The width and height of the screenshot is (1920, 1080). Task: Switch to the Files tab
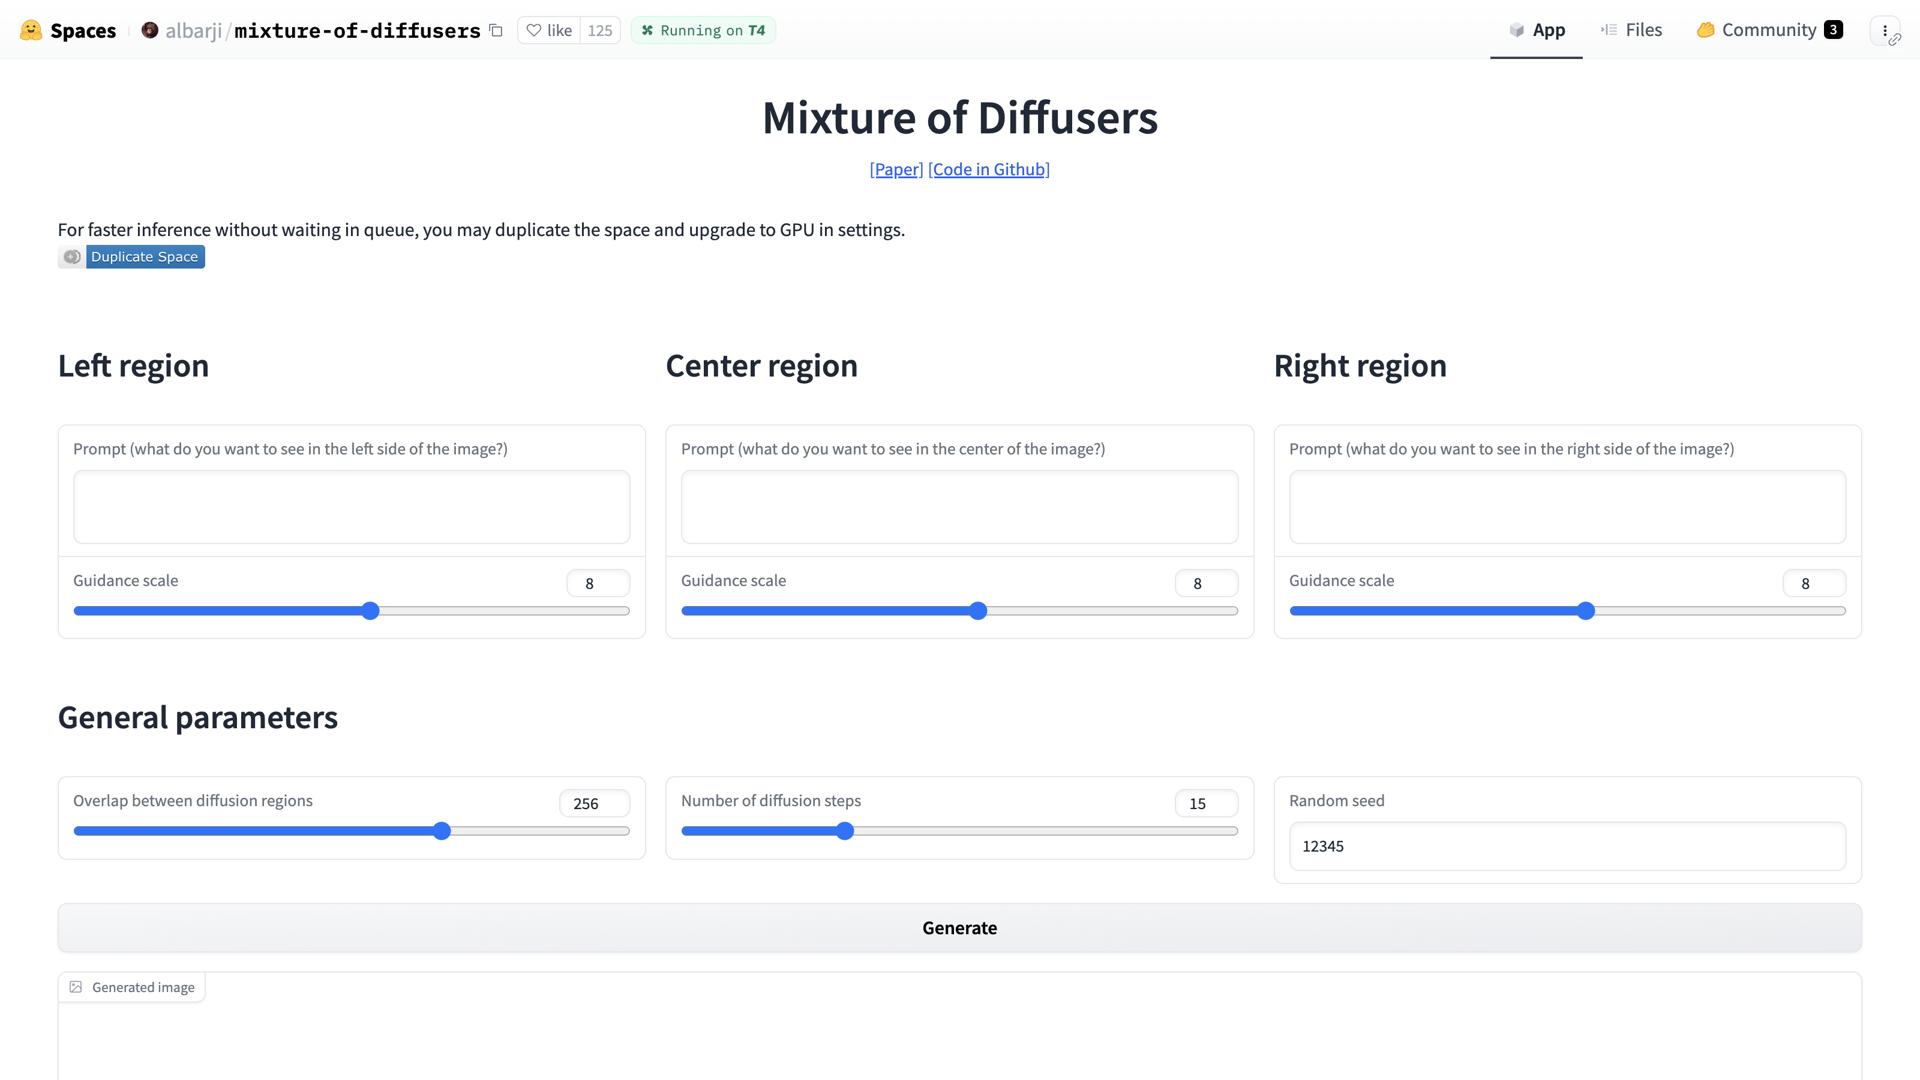(1631, 30)
